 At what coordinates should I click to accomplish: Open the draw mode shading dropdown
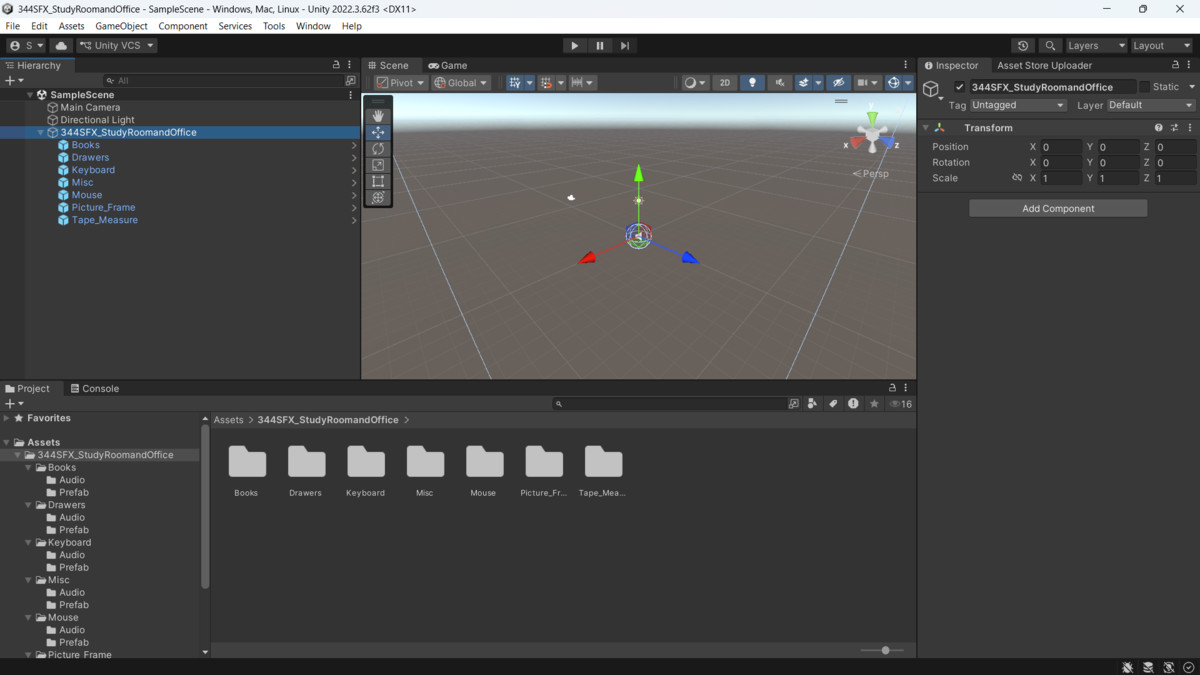[x=695, y=83]
